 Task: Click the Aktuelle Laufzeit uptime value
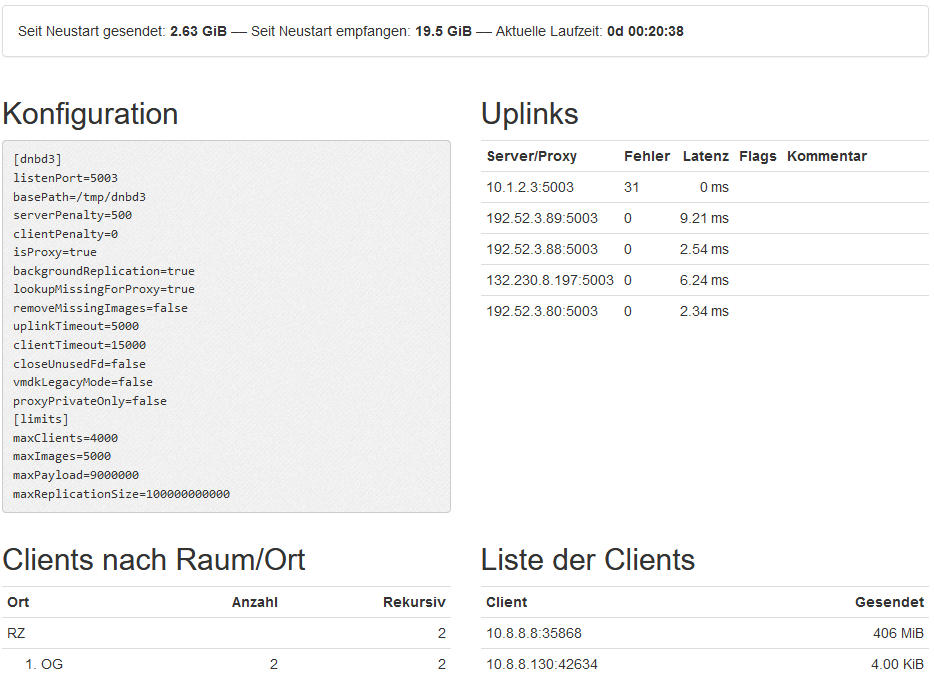click(645, 31)
